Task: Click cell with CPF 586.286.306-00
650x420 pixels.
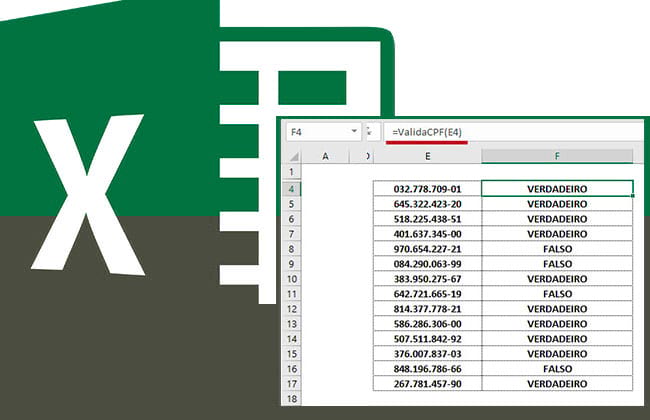Action: click(x=427, y=324)
